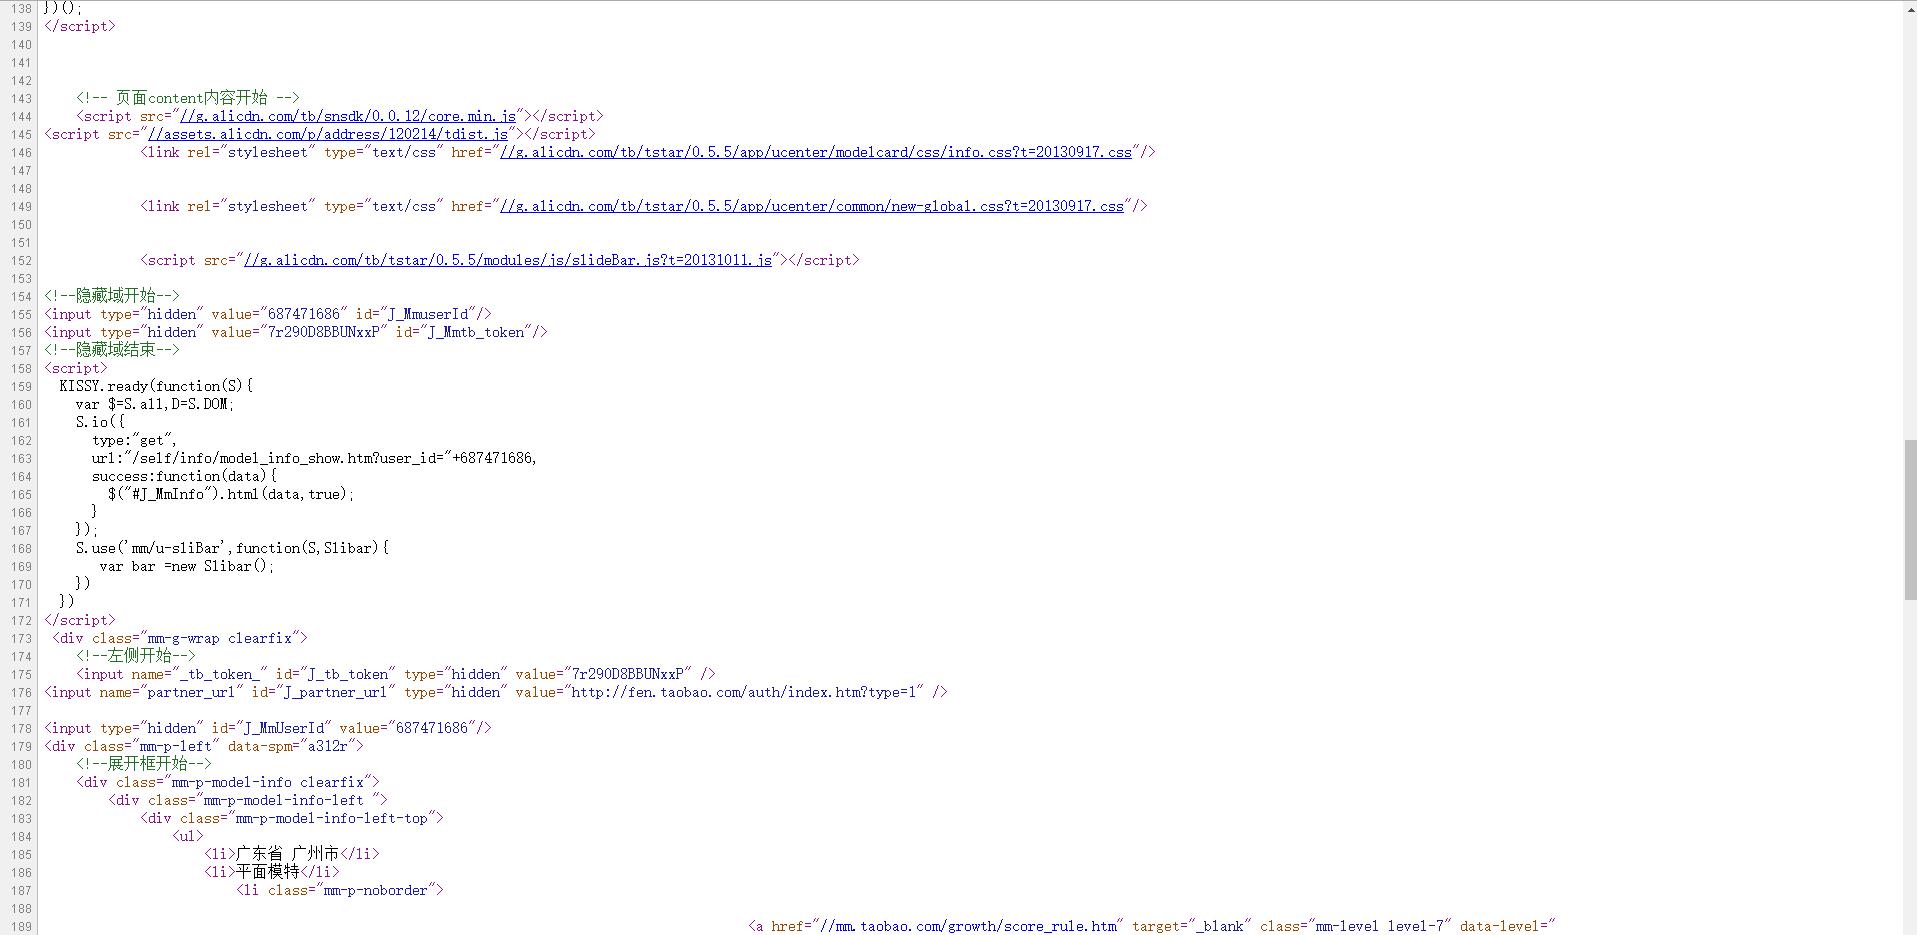This screenshot has width=1917, height=935.
Task: Open the slideBar.js script link
Action: tap(508, 260)
